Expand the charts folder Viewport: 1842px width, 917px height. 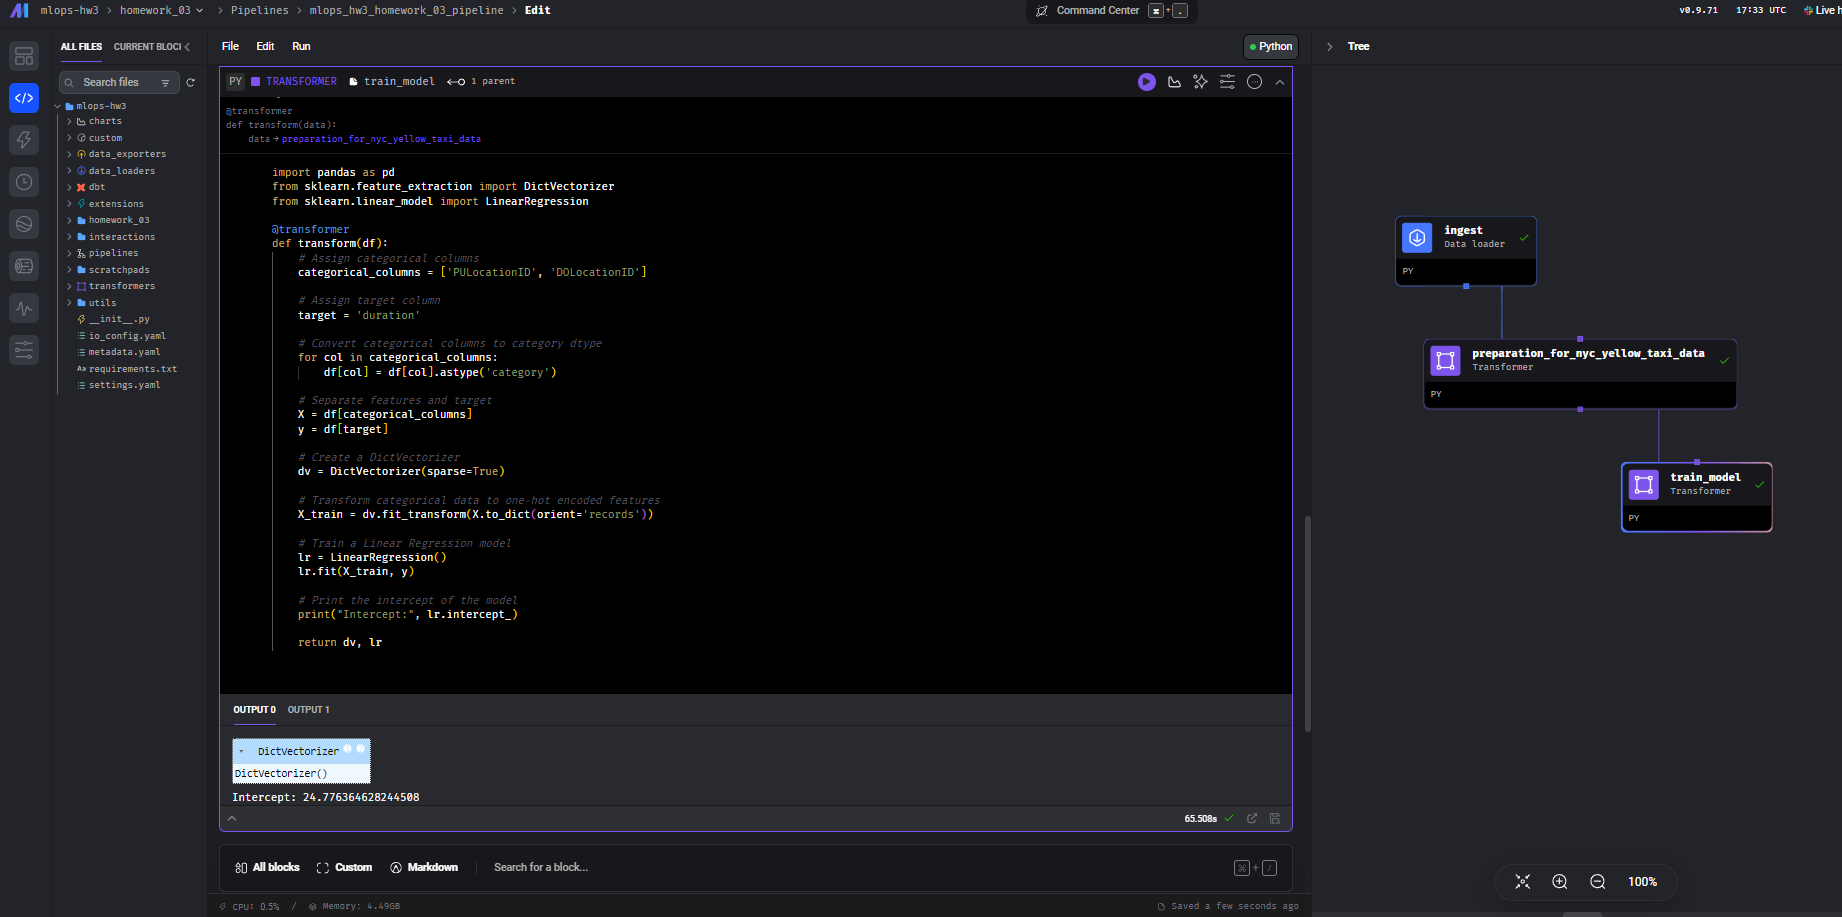click(69, 122)
